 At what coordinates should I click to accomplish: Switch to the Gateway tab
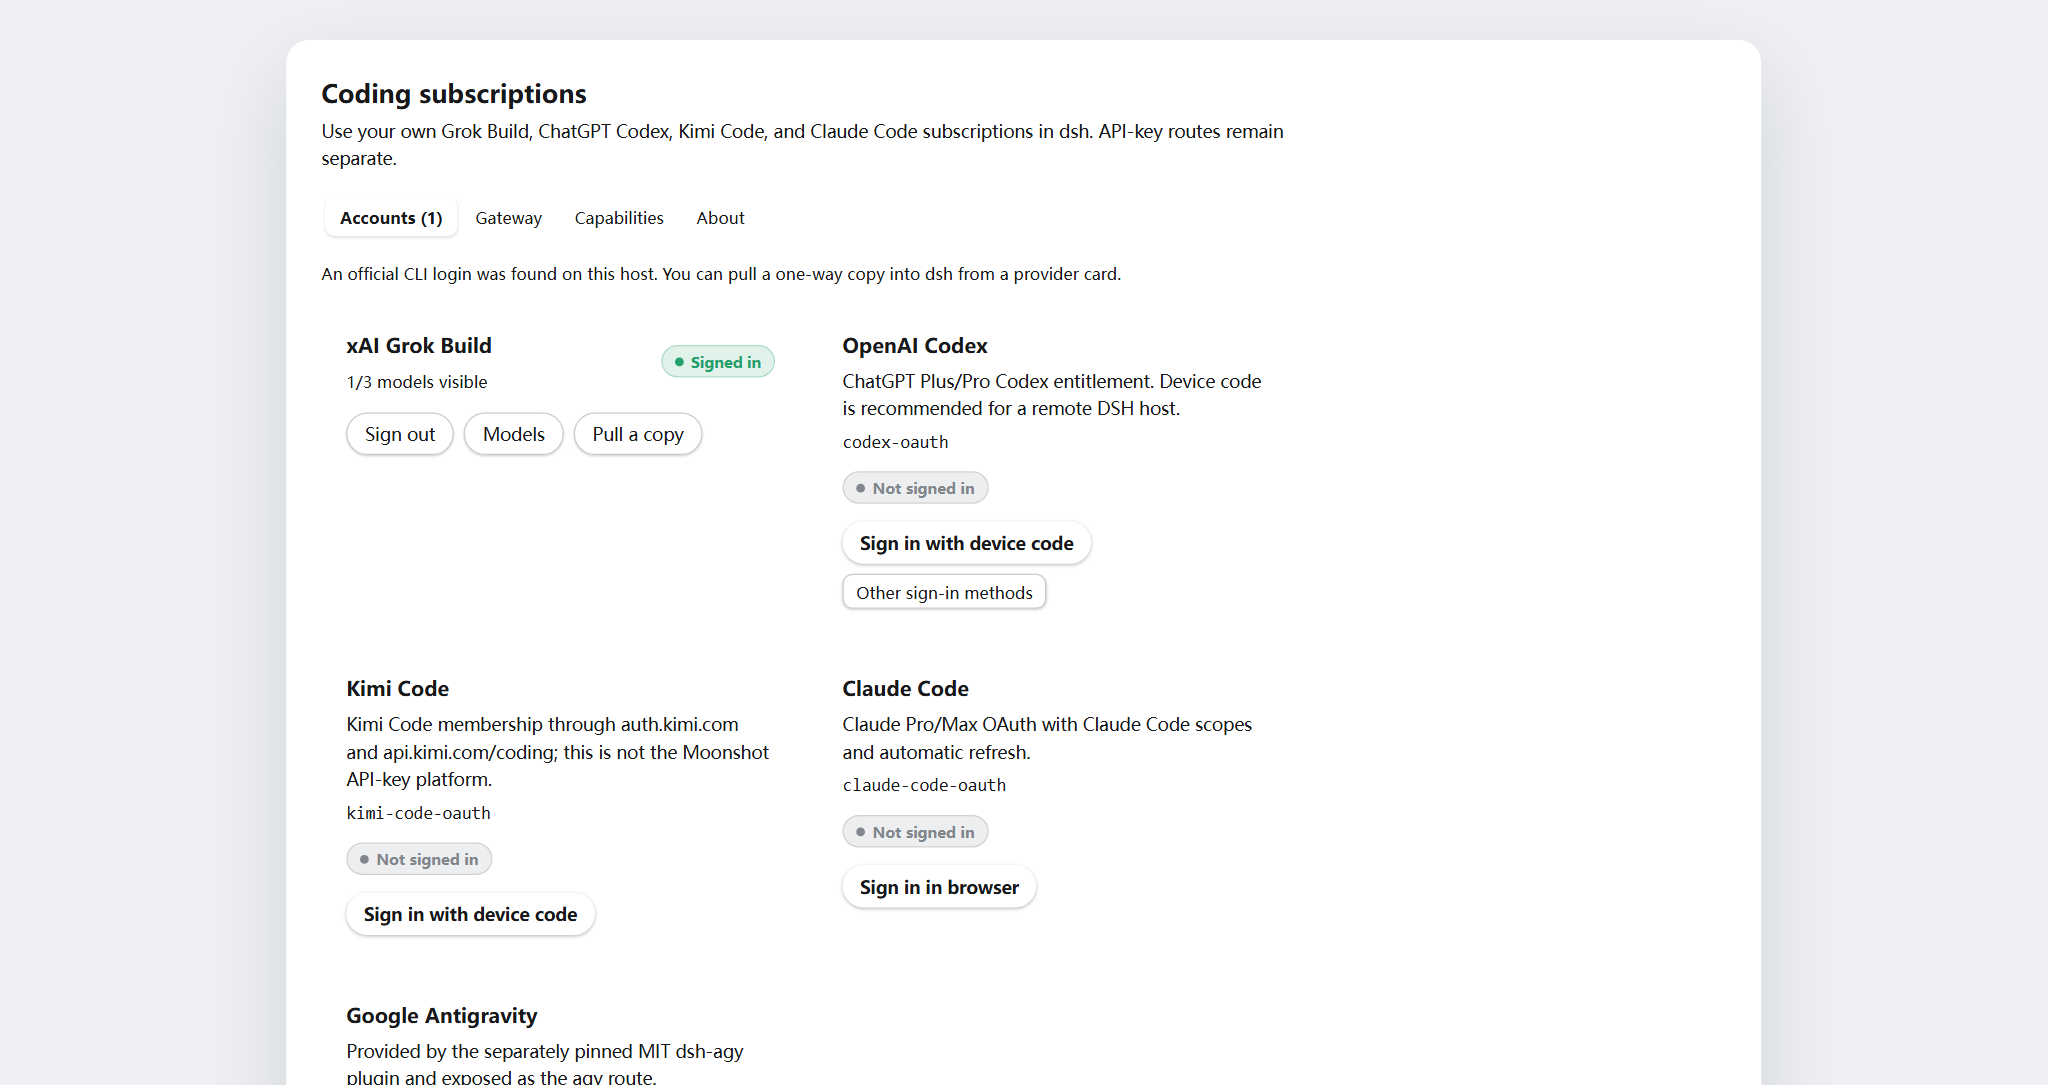[x=508, y=218]
